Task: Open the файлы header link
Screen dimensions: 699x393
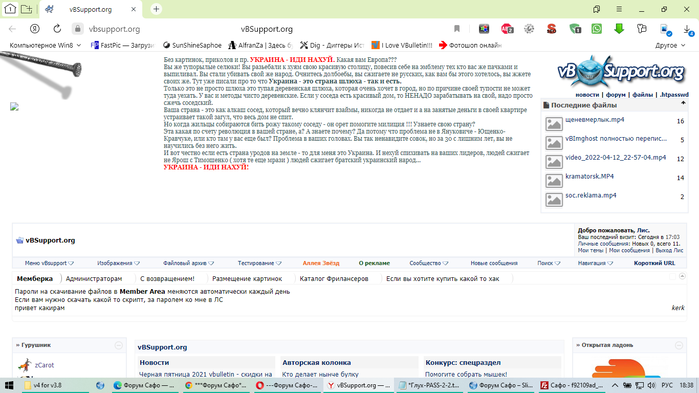Action: [642, 94]
